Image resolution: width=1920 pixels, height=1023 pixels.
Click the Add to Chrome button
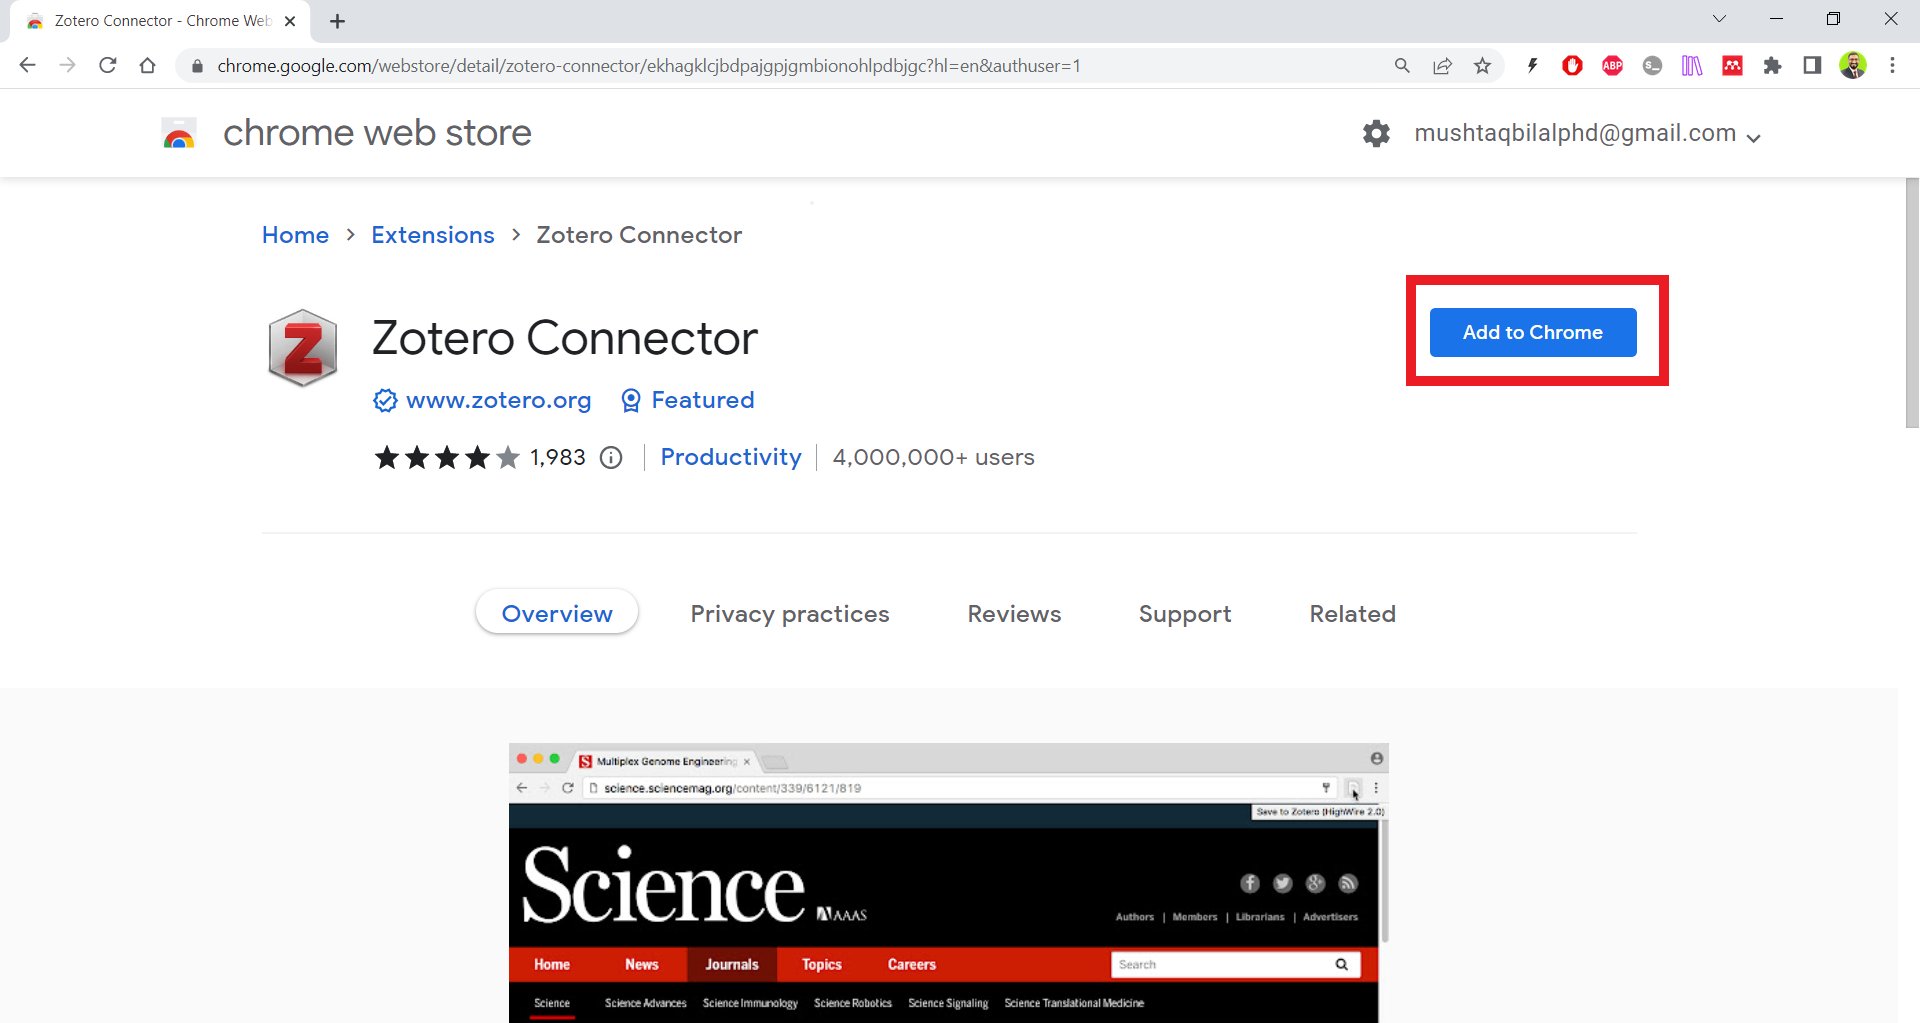click(1532, 332)
